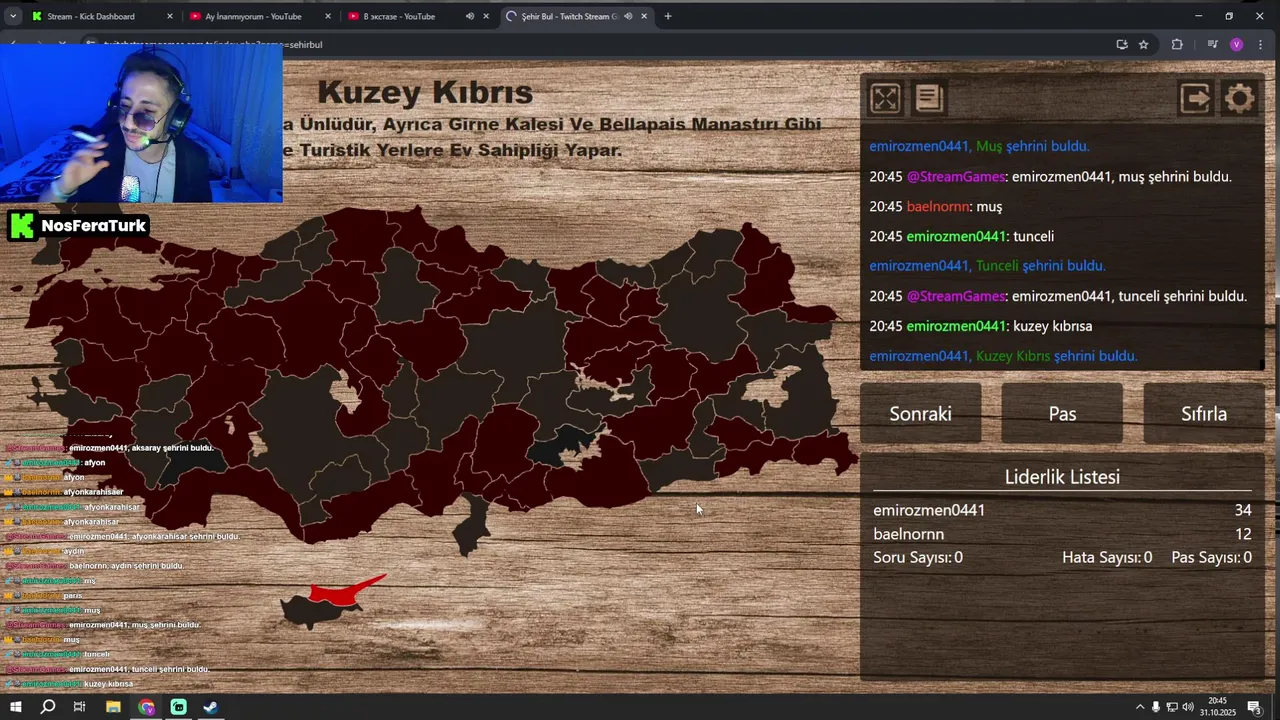The width and height of the screenshot is (1280, 720).
Task: Open the Chrome profile avatar
Action: point(1237,44)
